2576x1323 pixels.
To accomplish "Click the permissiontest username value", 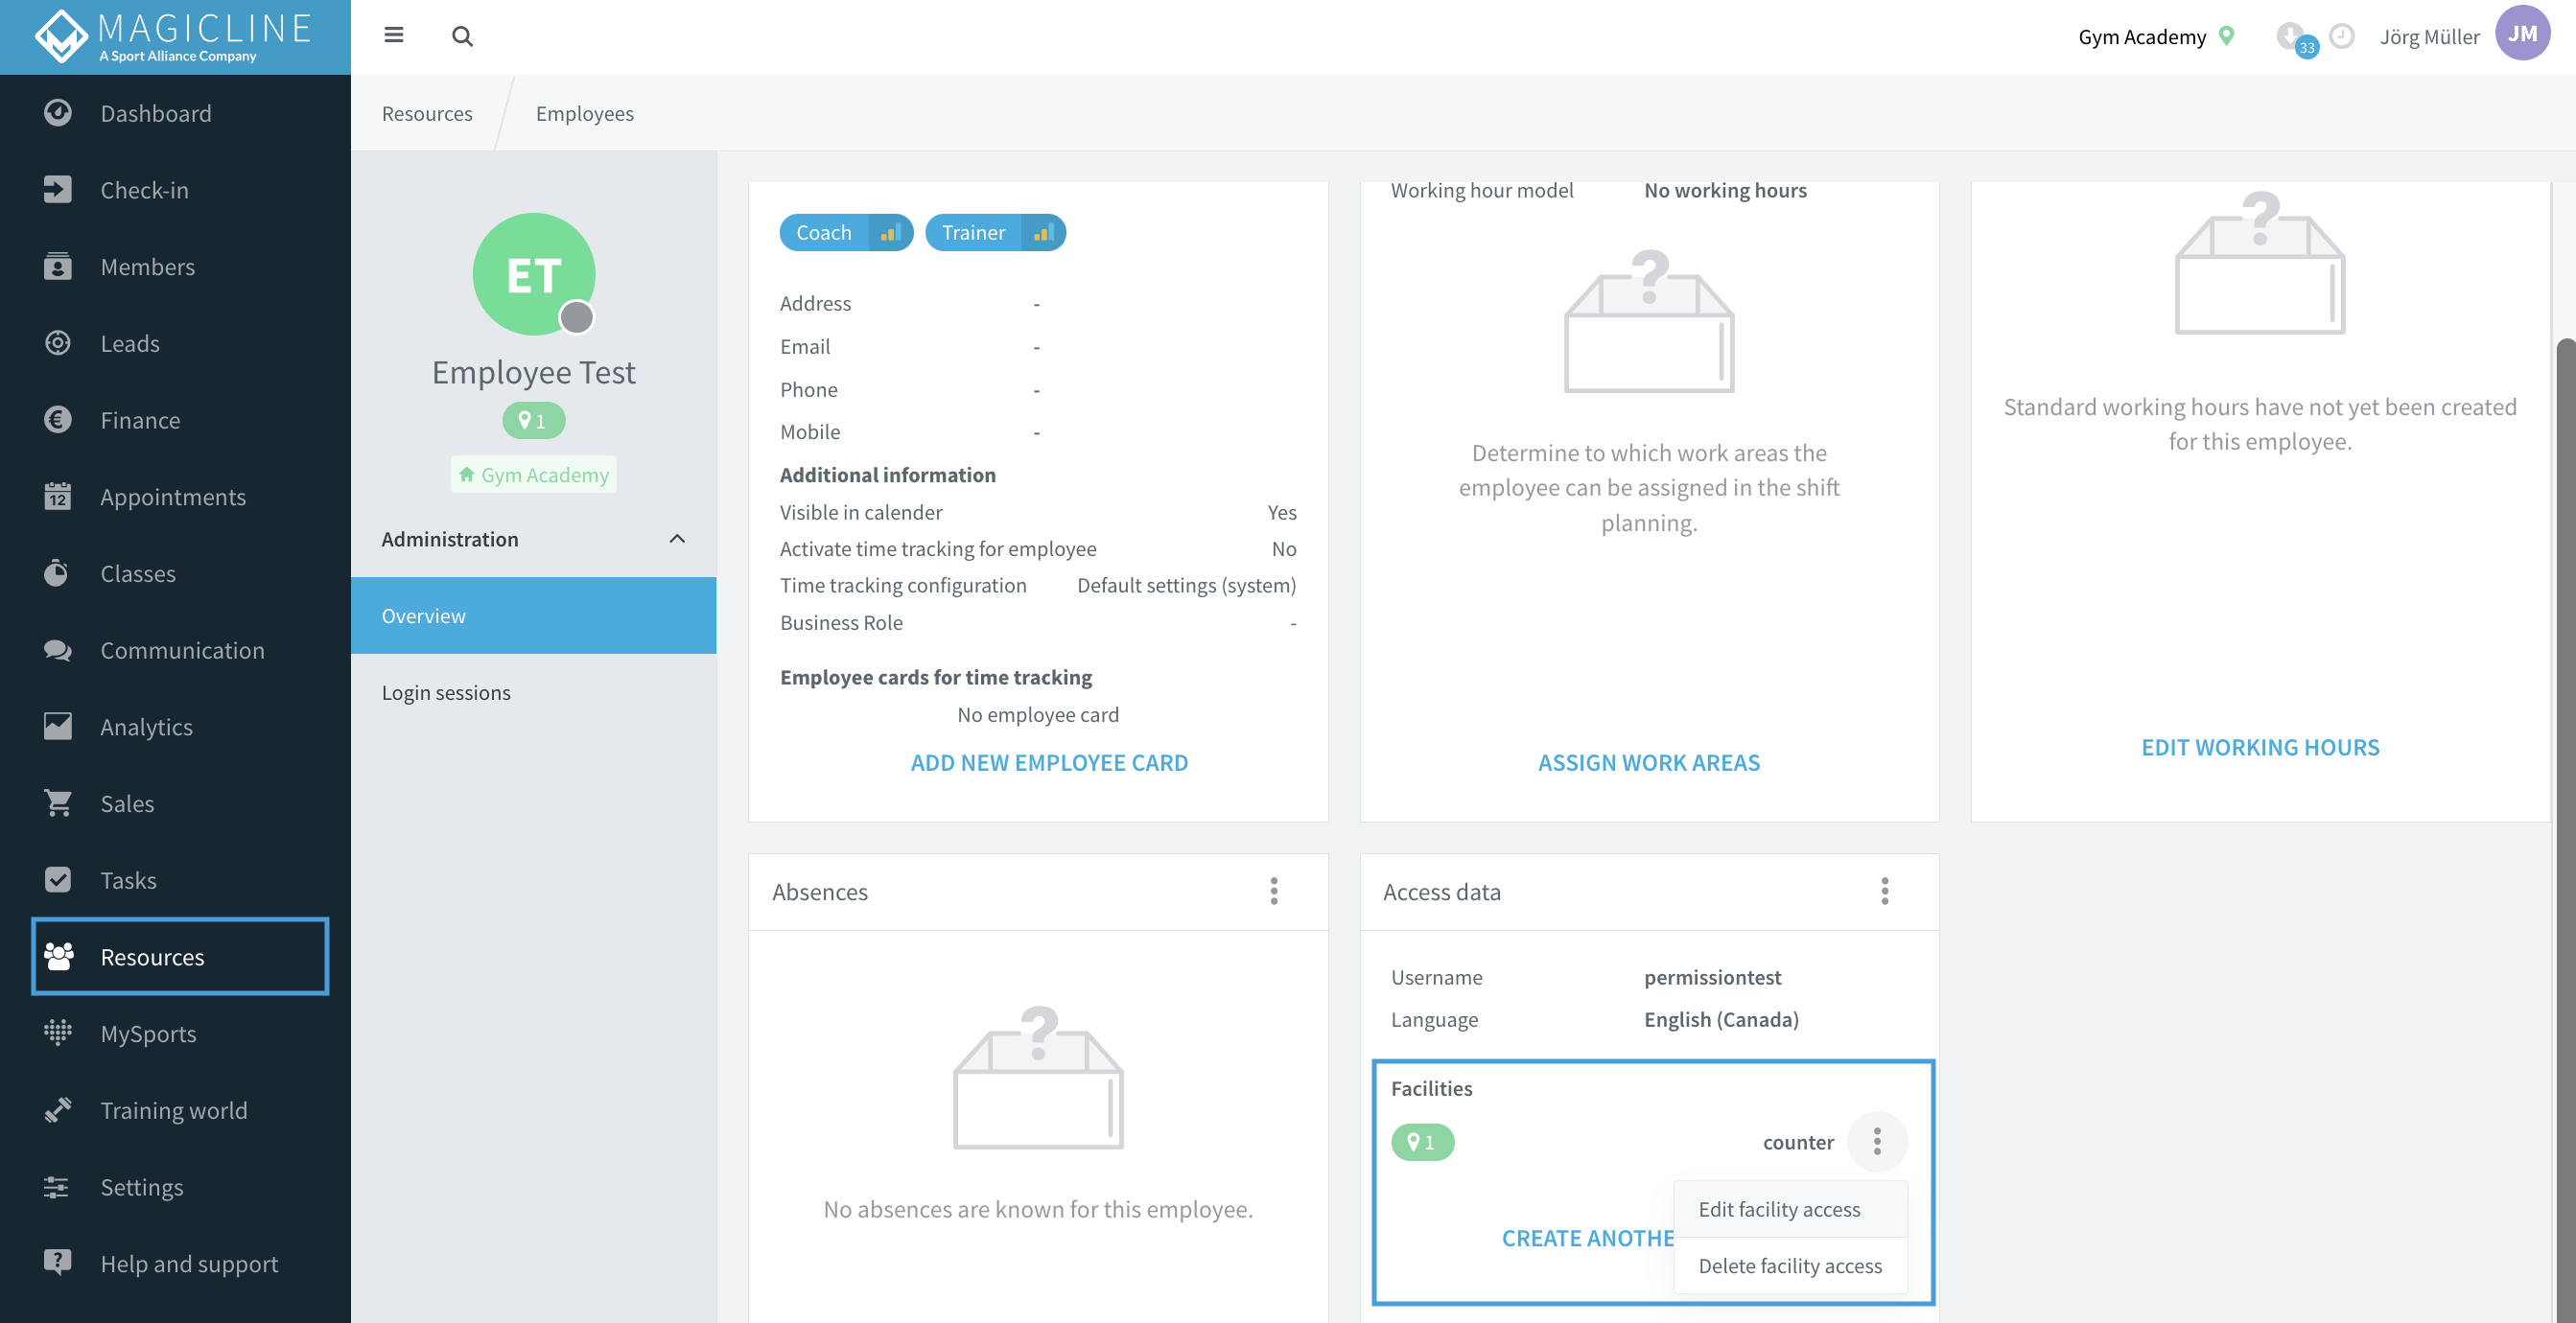I will click(1712, 976).
